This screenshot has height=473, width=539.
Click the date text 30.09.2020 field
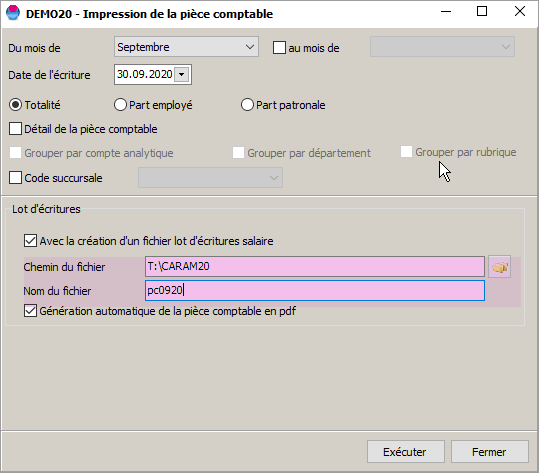[144, 74]
